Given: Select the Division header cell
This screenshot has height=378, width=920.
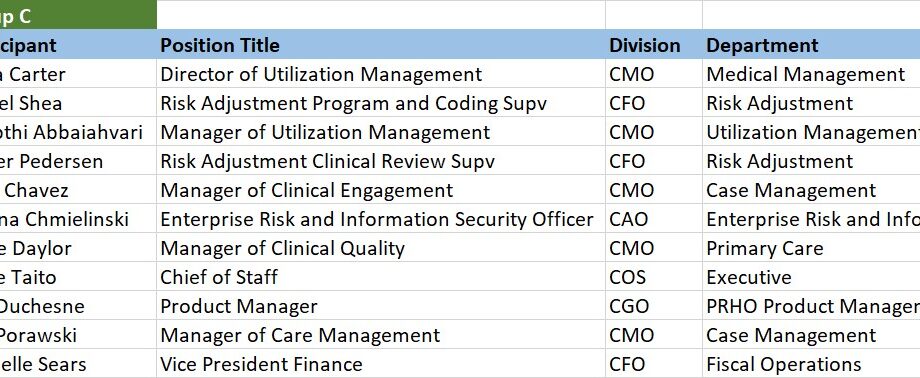Looking at the screenshot, I should point(654,45).
